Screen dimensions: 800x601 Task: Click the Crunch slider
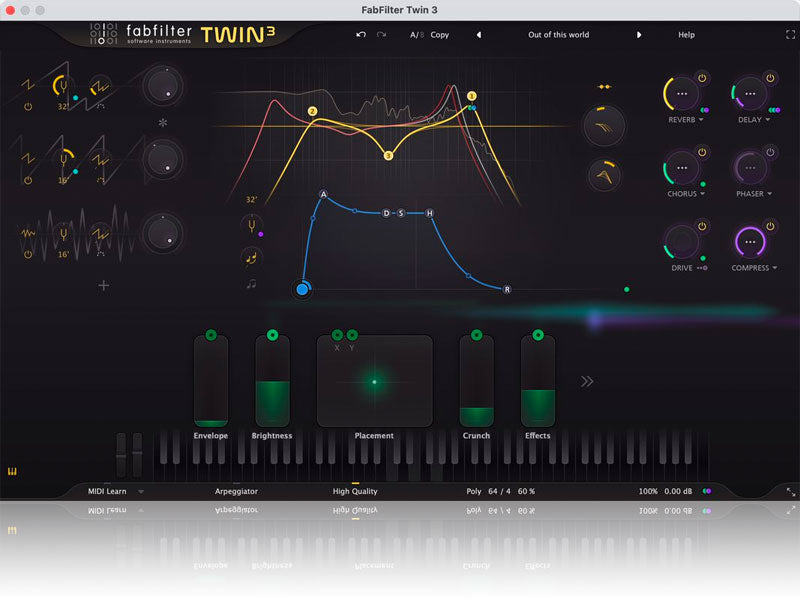(x=477, y=381)
